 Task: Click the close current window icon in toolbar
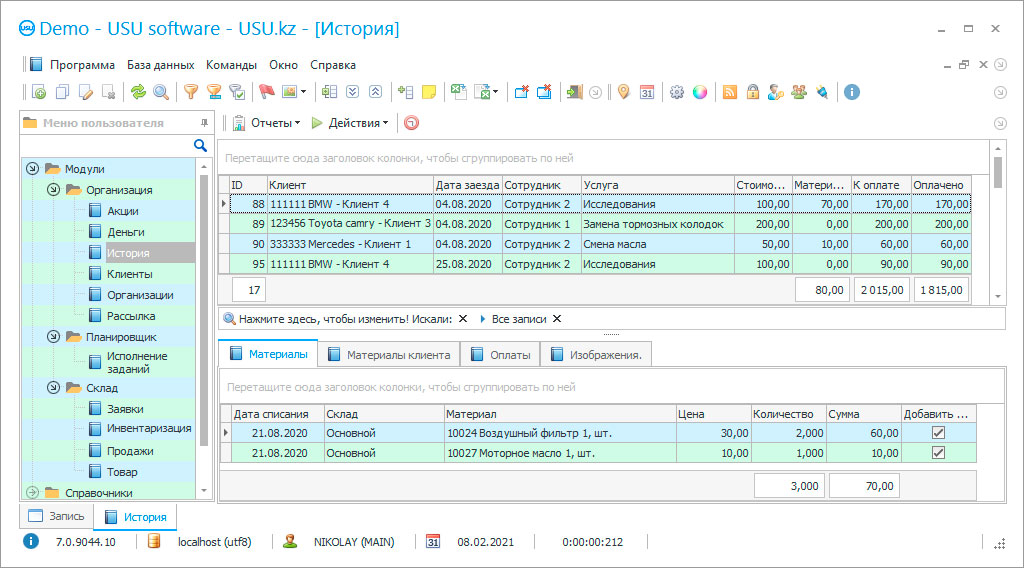pos(521,92)
